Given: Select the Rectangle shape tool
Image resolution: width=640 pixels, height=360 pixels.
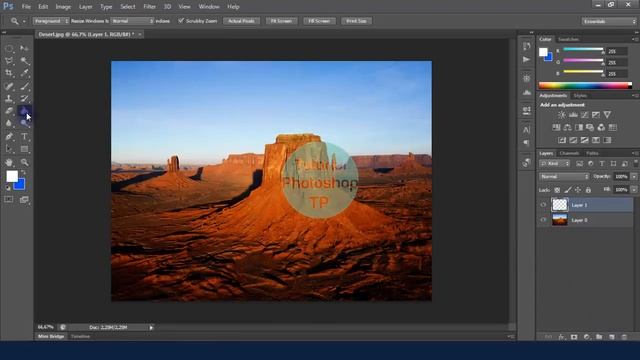Looking at the screenshot, I should [x=24, y=149].
